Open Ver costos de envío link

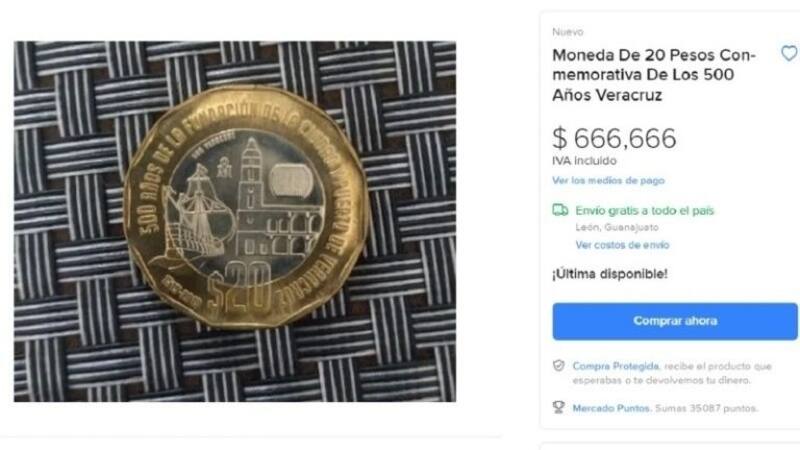tap(622, 245)
